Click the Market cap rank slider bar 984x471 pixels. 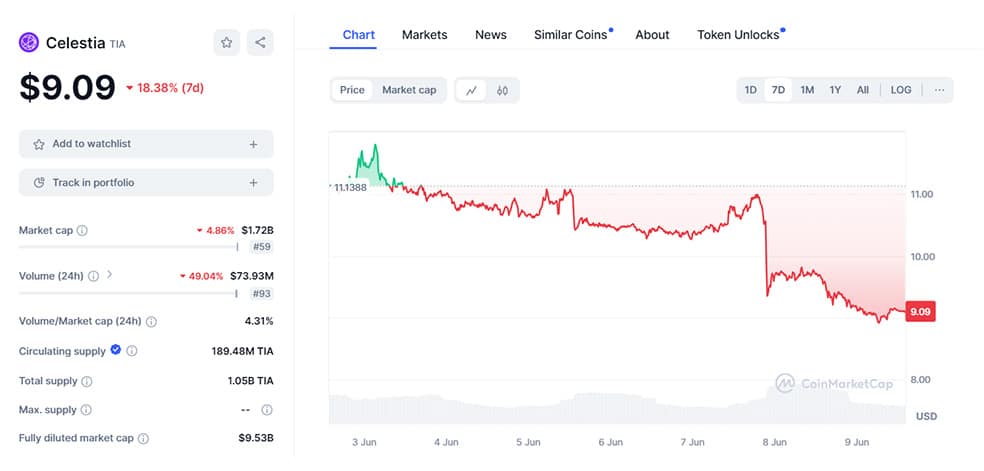[x=129, y=247]
